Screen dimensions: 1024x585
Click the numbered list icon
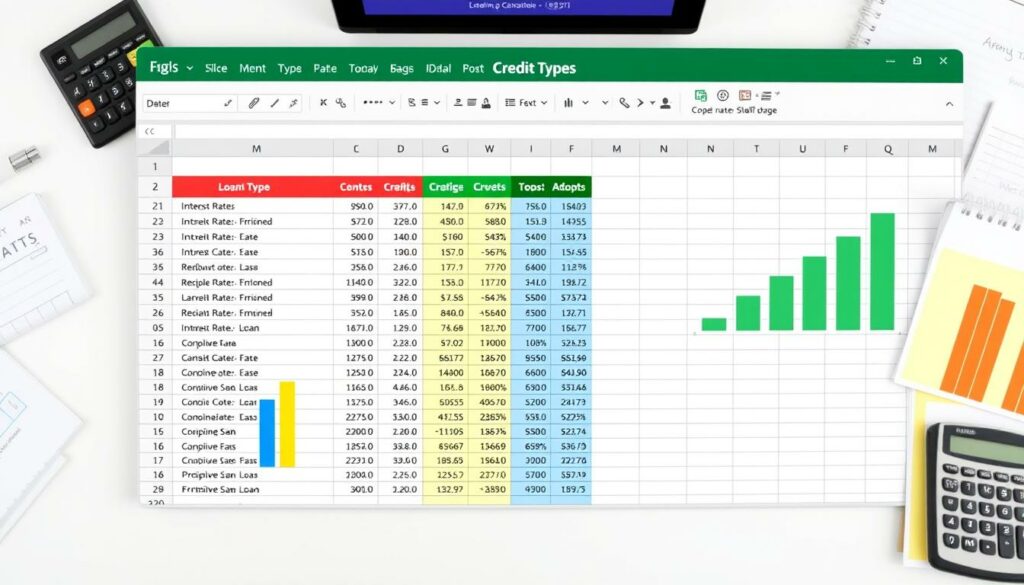coord(412,103)
